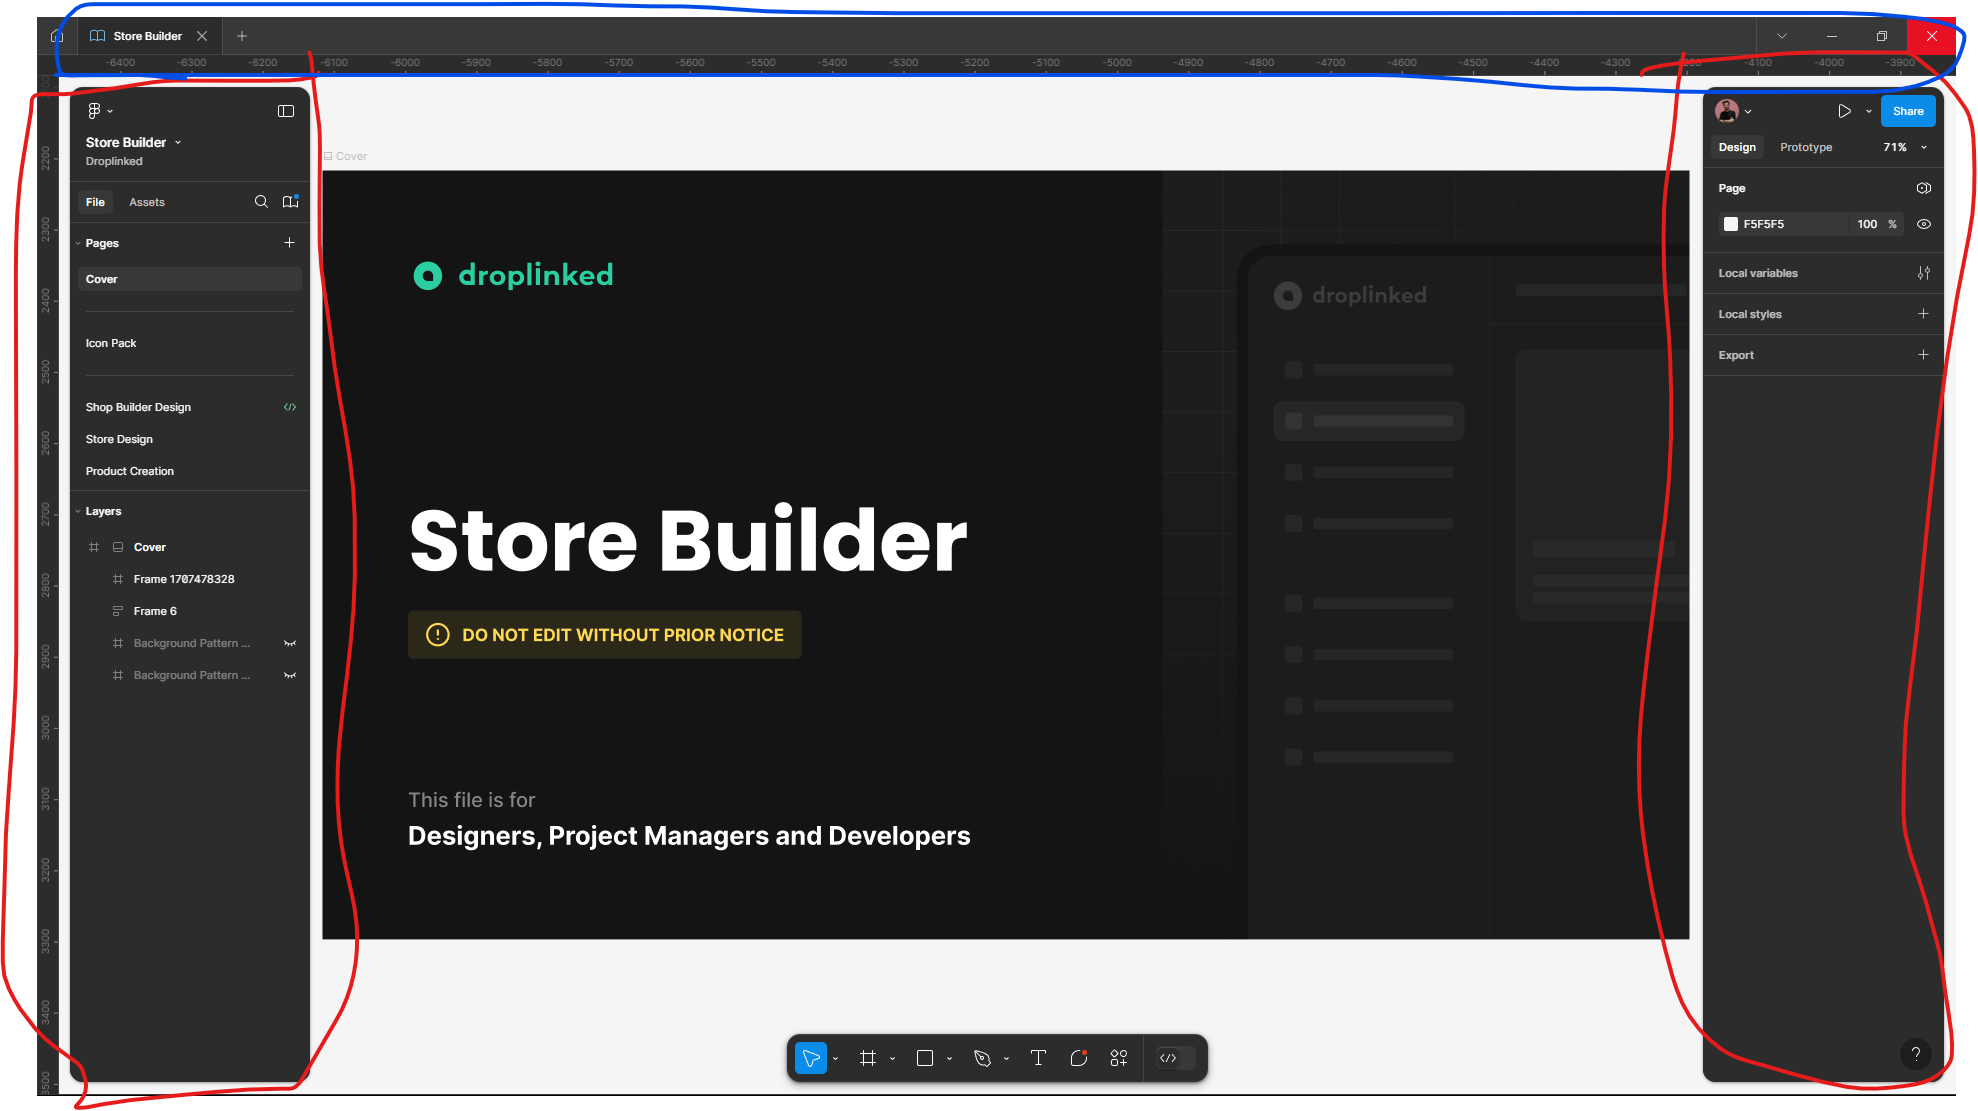Click the blue Share button
Viewport: 1978px width, 1111px height.
(x=1907, y=111)
